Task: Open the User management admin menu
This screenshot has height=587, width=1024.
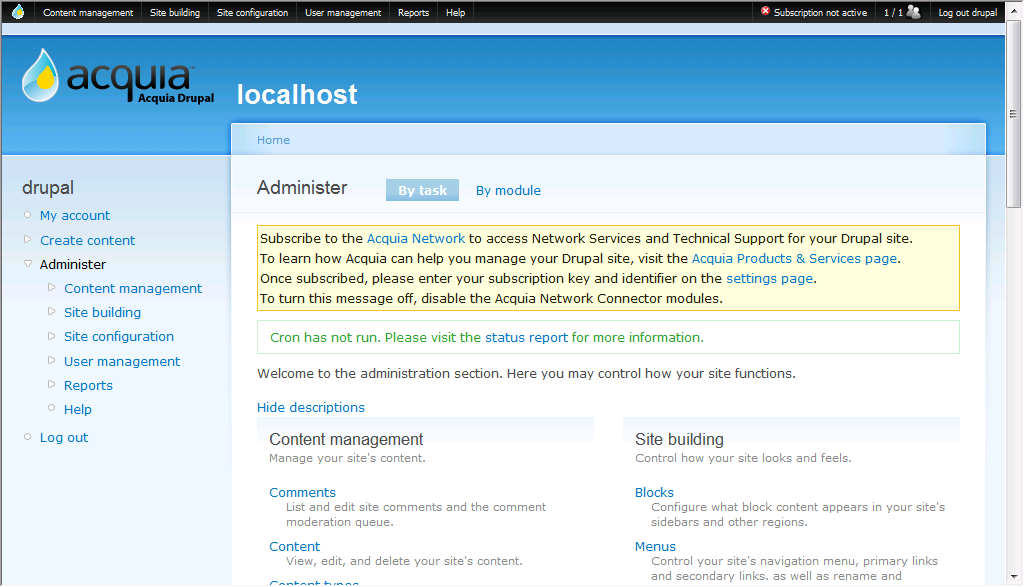Action: tap(343, 12)
